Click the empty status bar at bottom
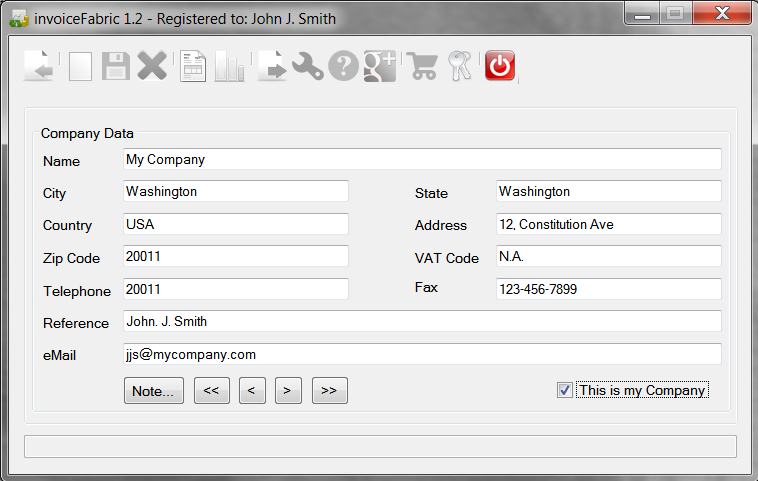This screenshot has width=758, height=481. 380,447
